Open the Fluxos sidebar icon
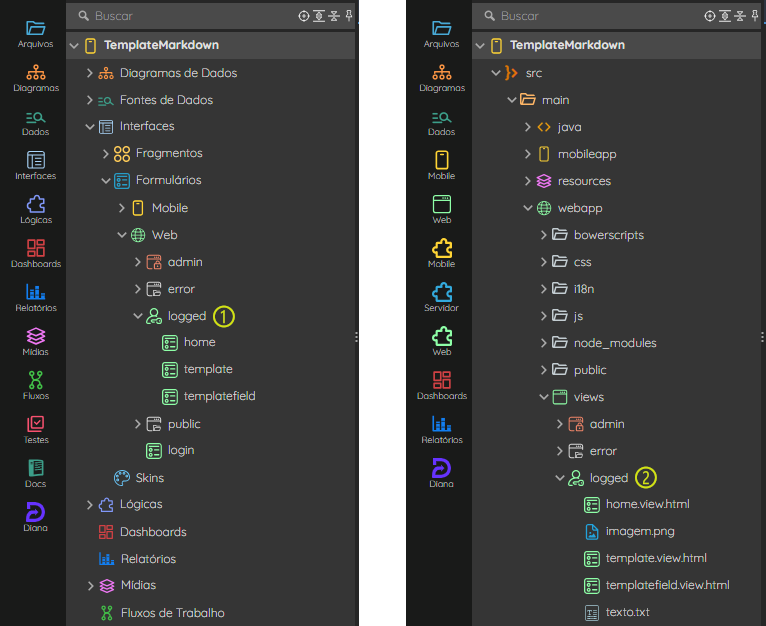The image size is (766, 626). [x=36, y=386]
